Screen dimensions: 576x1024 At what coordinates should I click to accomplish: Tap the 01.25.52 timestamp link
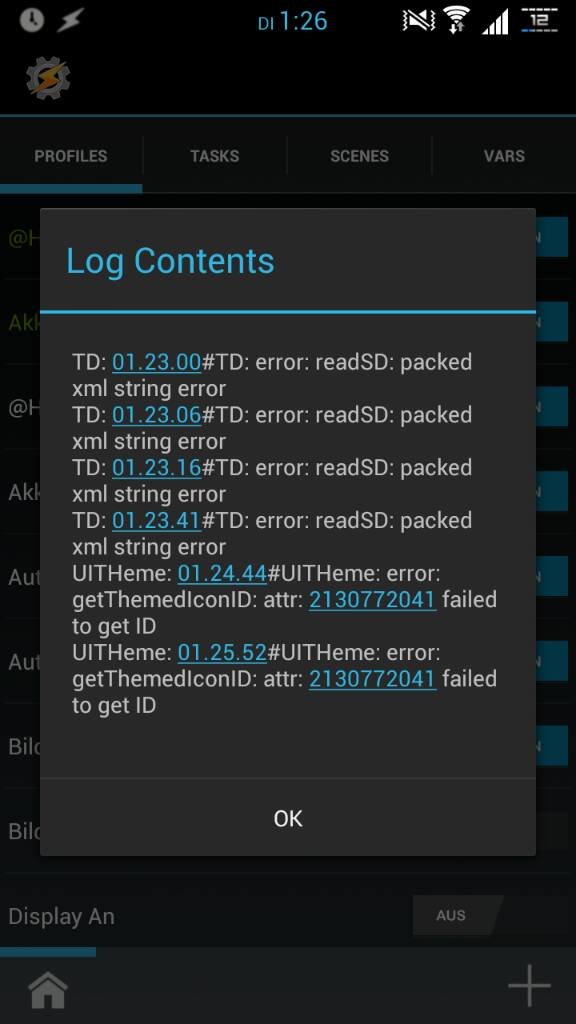click(x=222, y=652)
